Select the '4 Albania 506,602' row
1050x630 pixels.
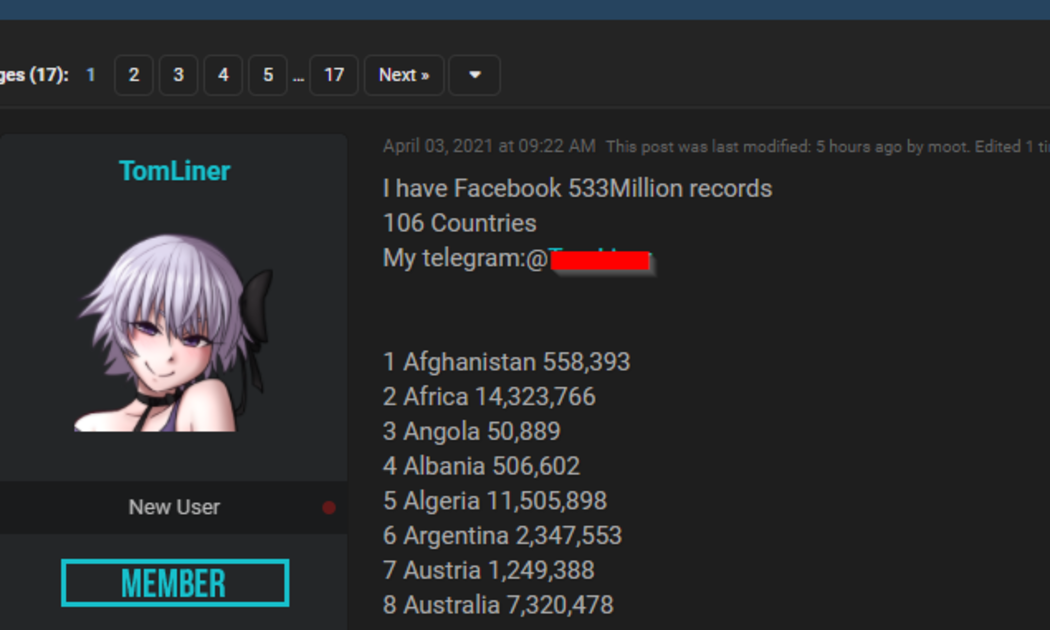[x=481, y=466]
